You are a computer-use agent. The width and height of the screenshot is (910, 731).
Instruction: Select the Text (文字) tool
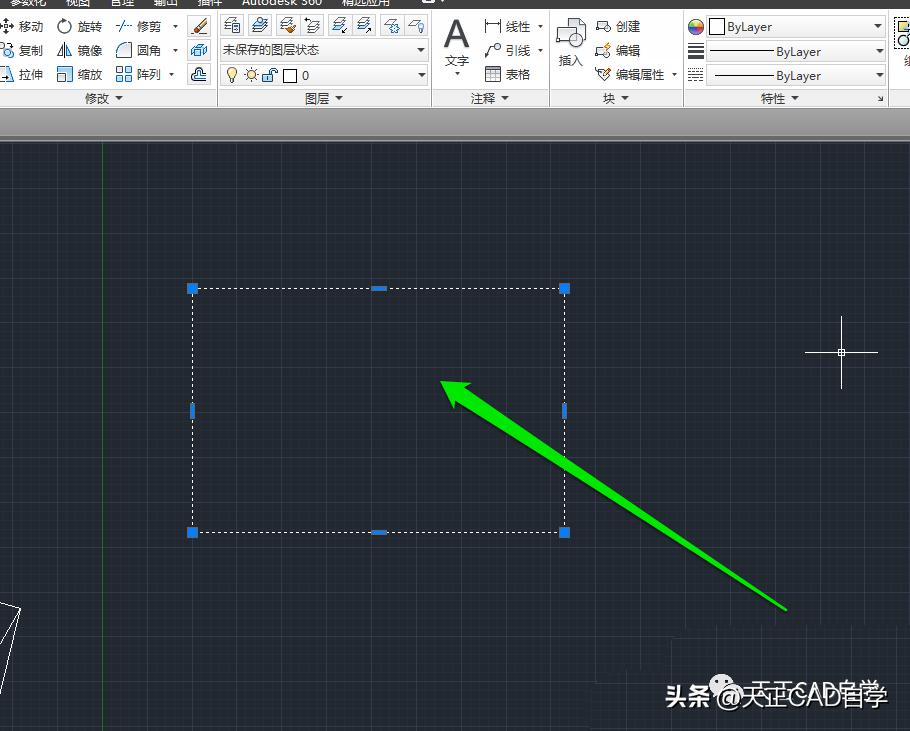pos(457,45)
